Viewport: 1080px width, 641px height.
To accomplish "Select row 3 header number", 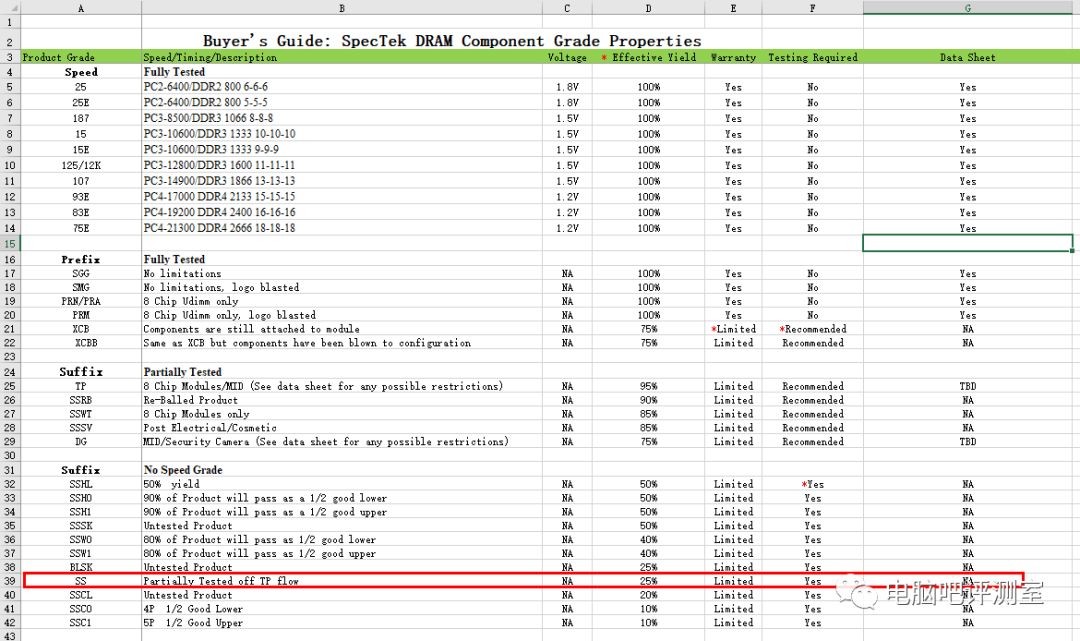I will [x=10, y=57].
